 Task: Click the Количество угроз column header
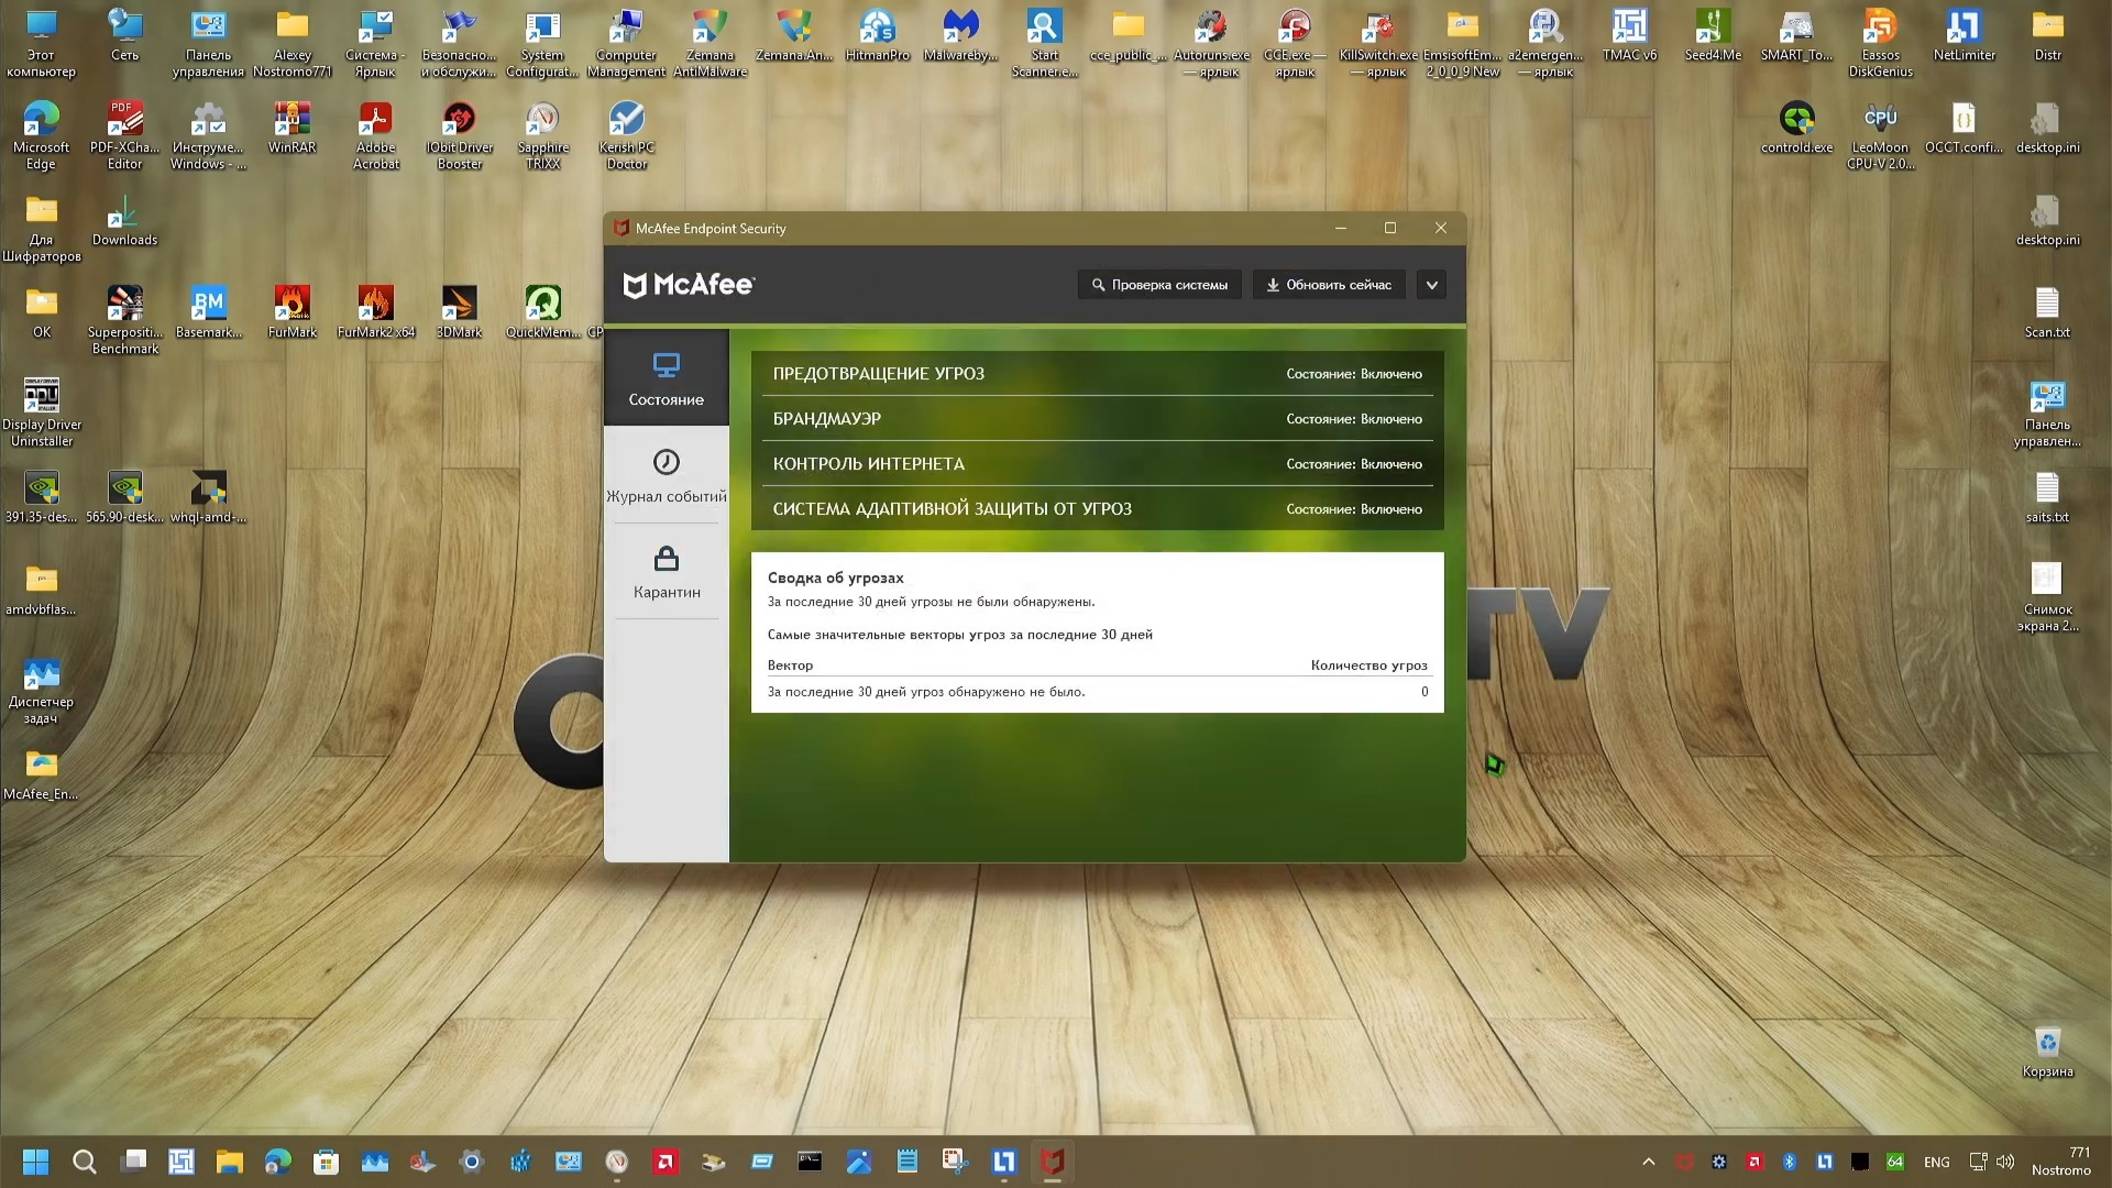1368,665
